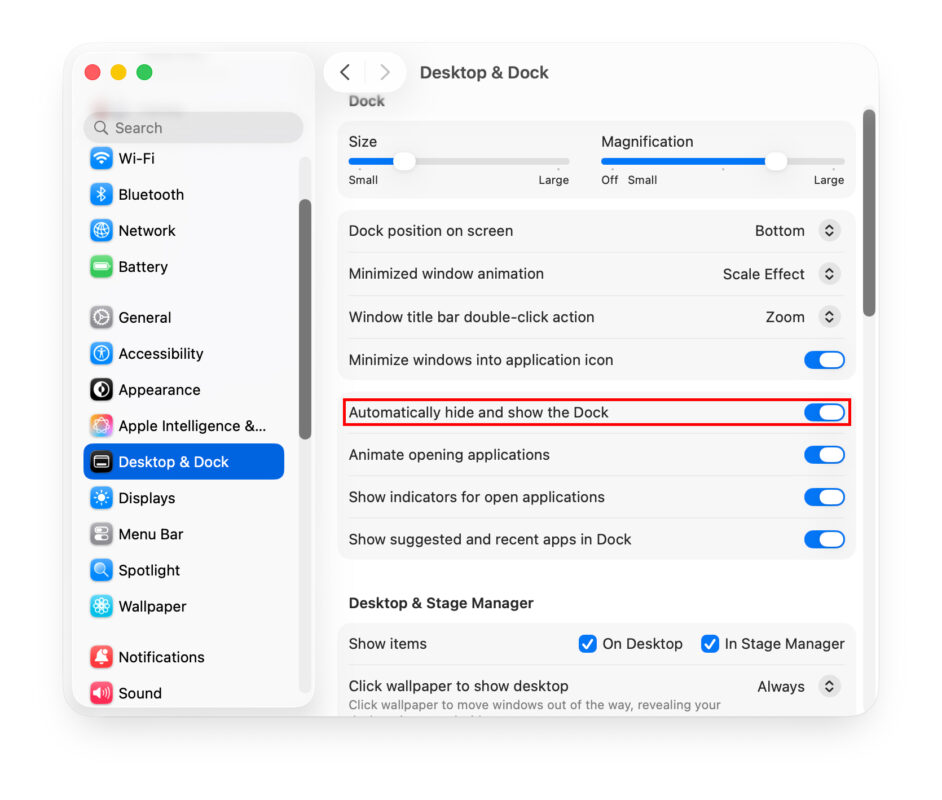Click the magnifier icon in Search field

(x=101, y=128)
